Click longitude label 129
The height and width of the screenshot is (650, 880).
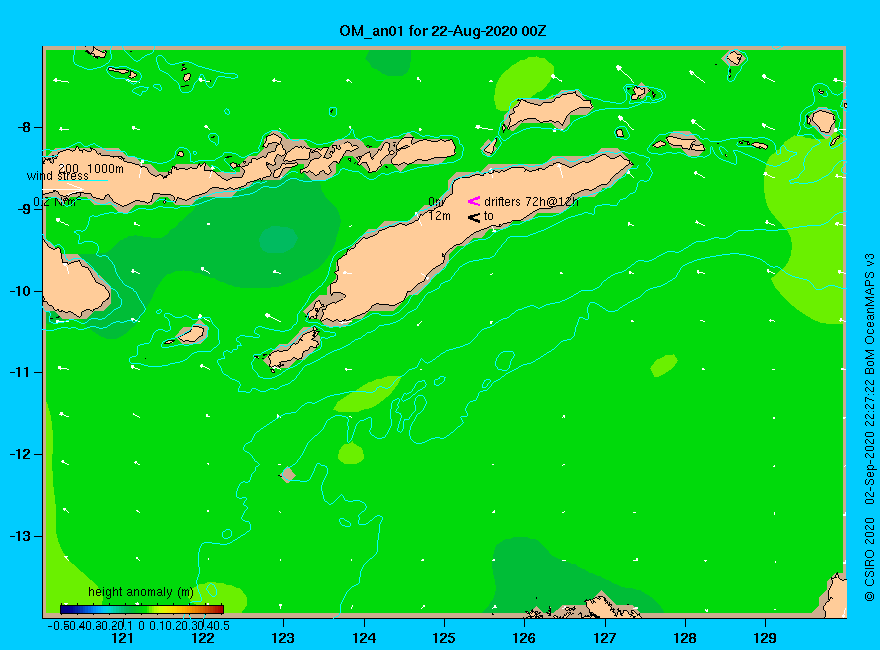tap(766, 638)
